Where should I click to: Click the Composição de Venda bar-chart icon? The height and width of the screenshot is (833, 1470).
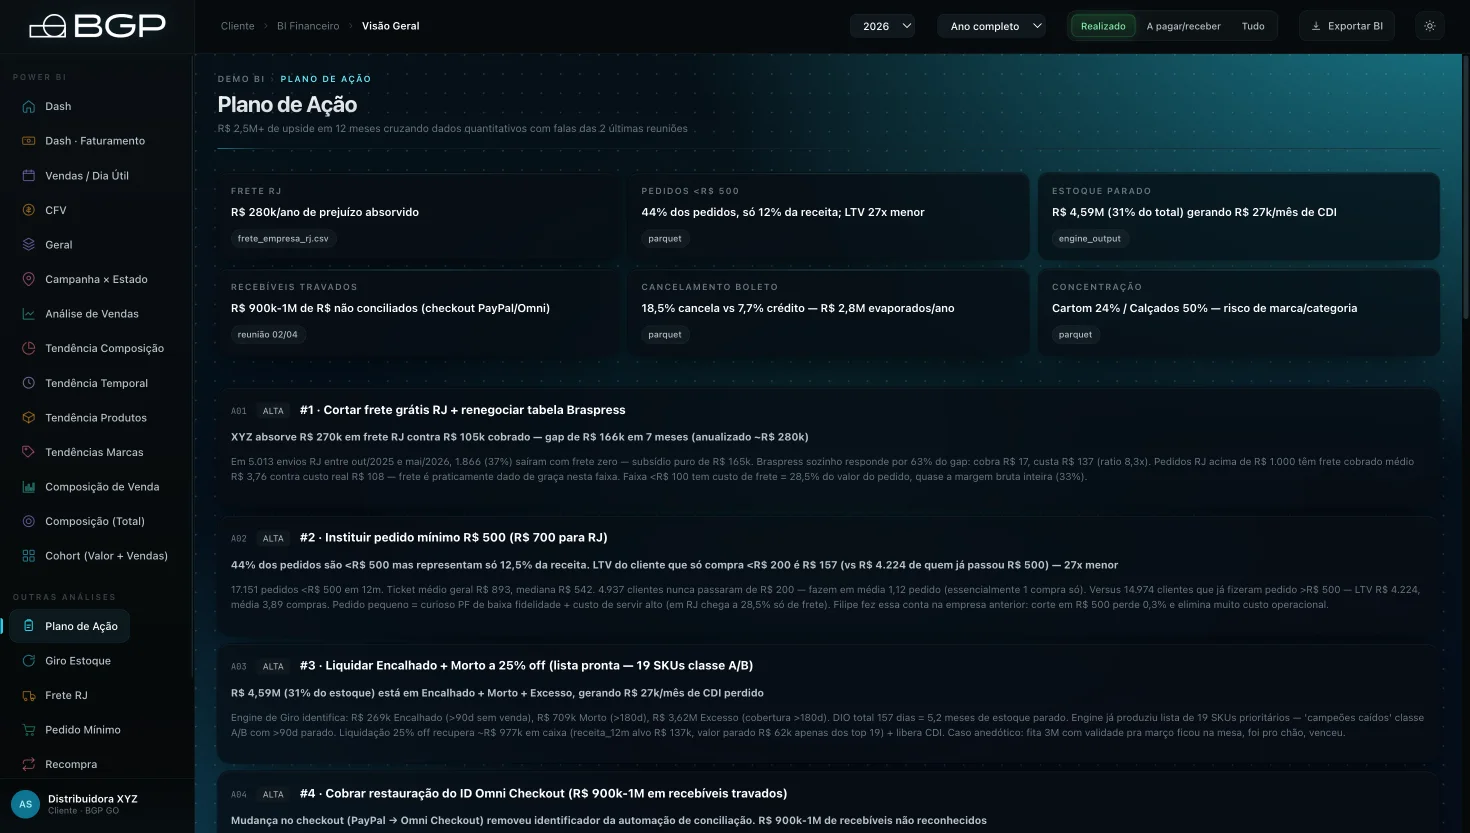pos(29,487)
